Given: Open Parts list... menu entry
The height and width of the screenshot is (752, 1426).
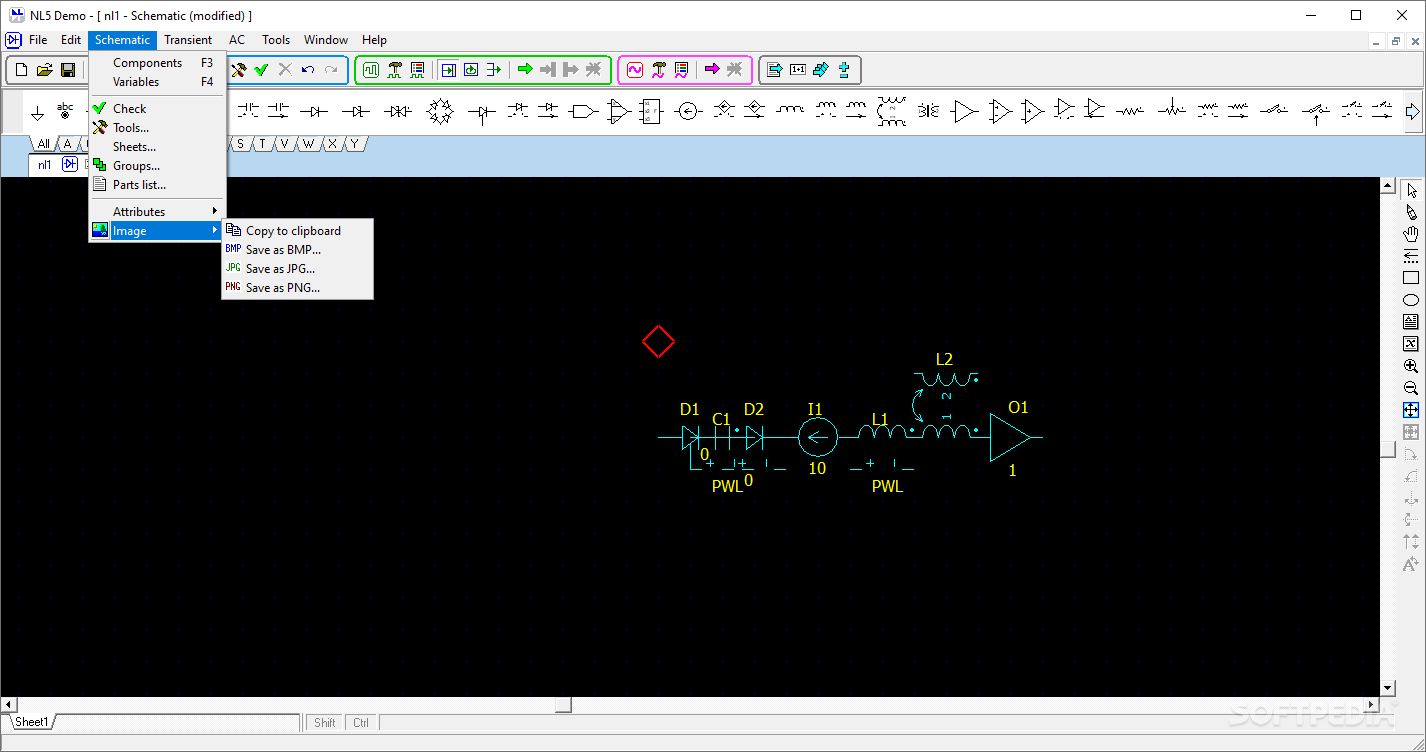Looking at the screenshot, I should pyautogui.click(x=158, y=184).
